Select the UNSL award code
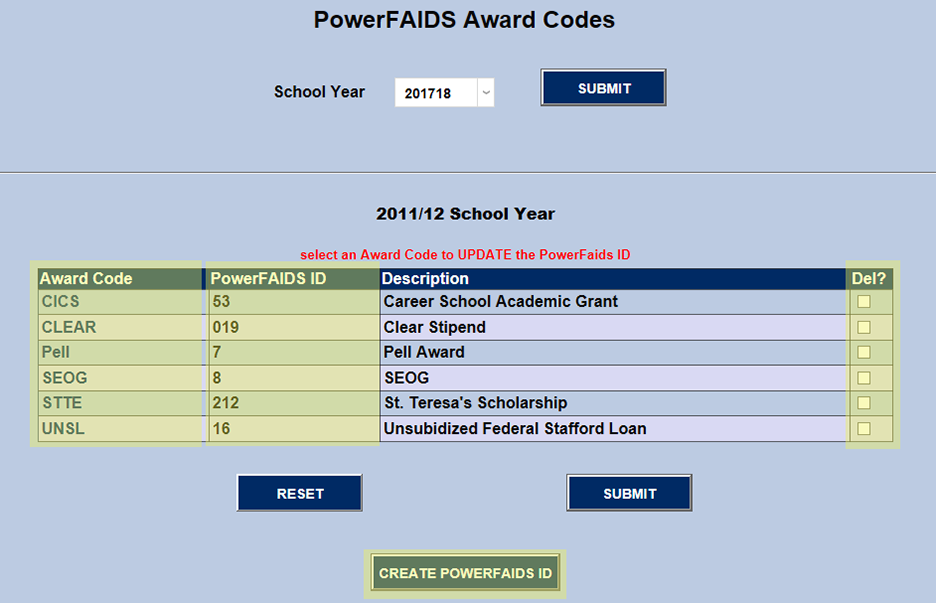936x603 pixels. 62,428
